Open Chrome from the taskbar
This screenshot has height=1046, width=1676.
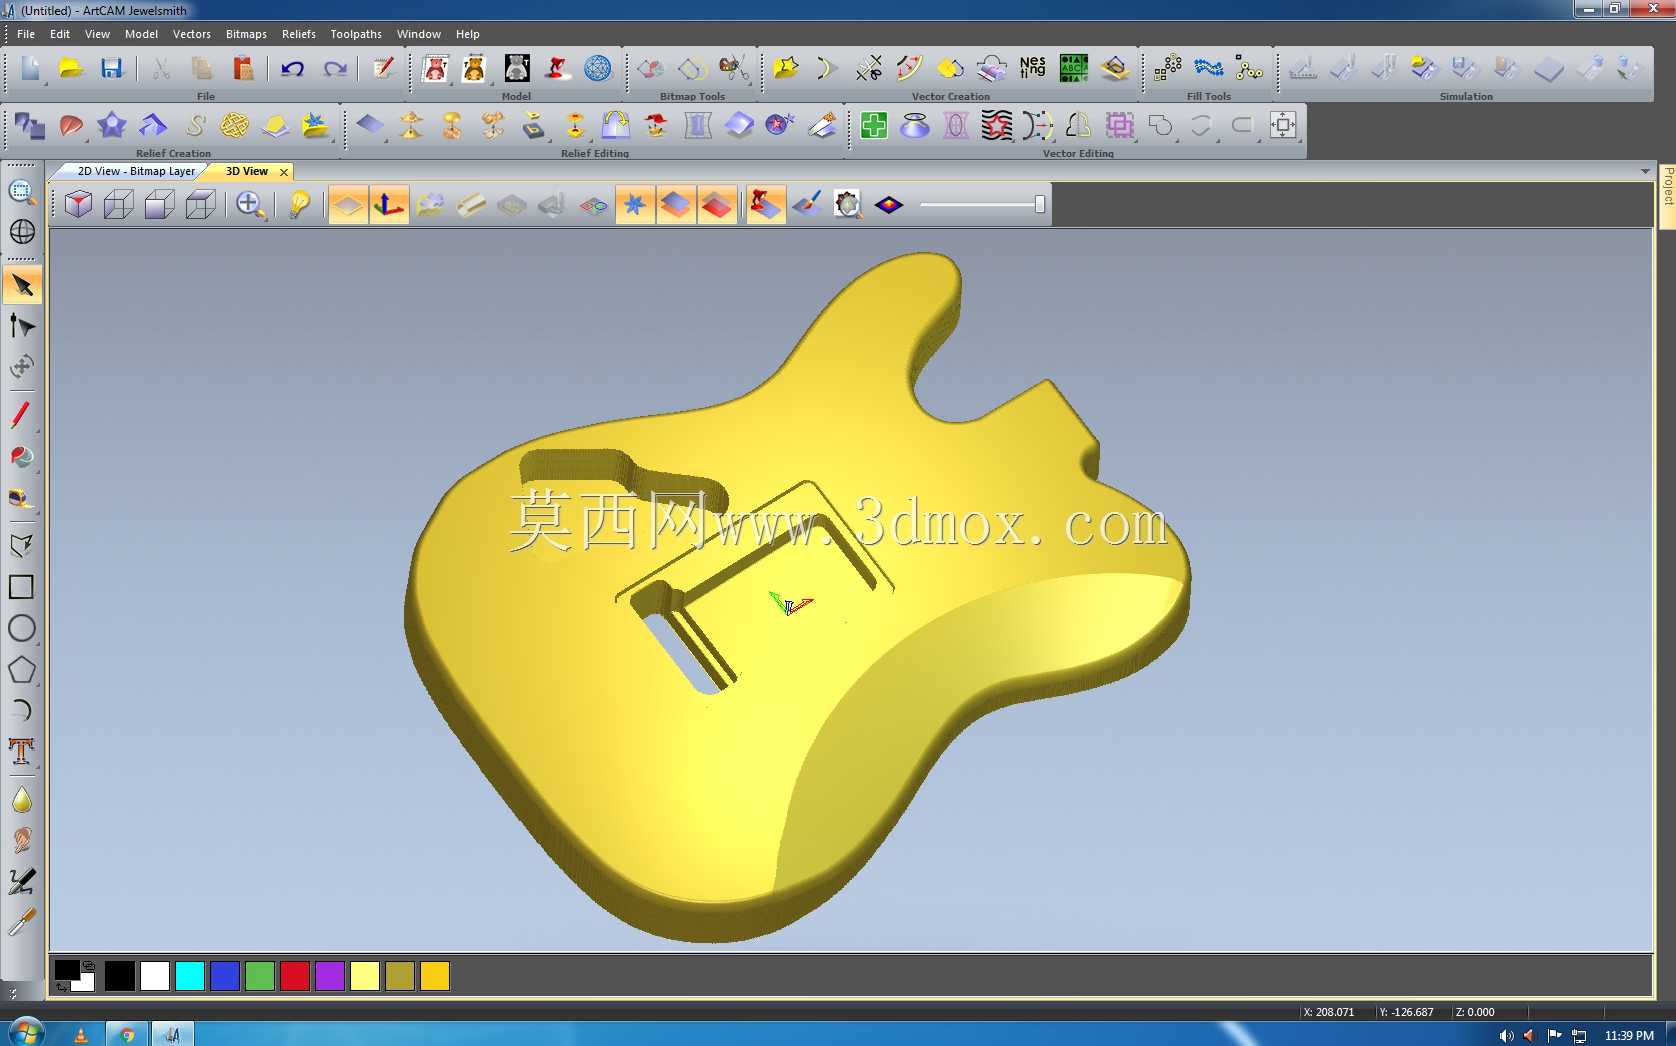[x=127, y=1034]
